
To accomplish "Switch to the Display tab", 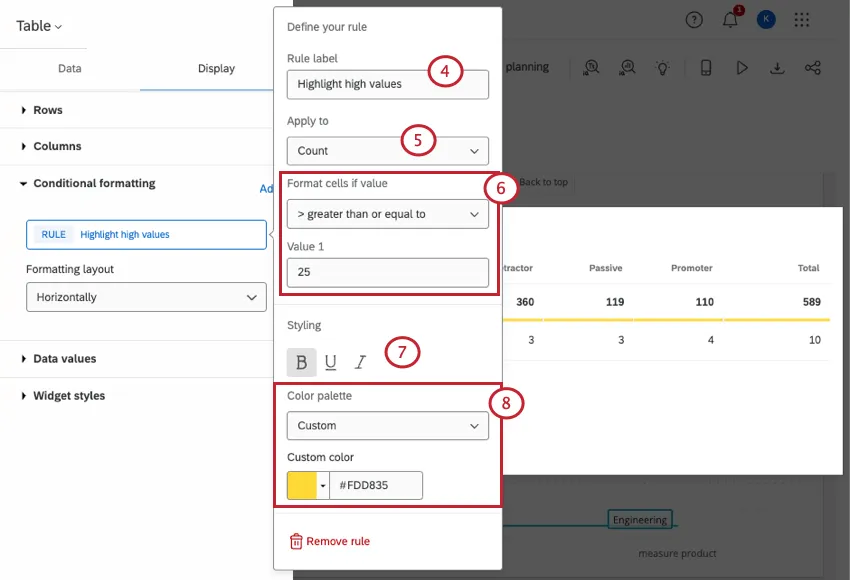I will click(216, 69).
